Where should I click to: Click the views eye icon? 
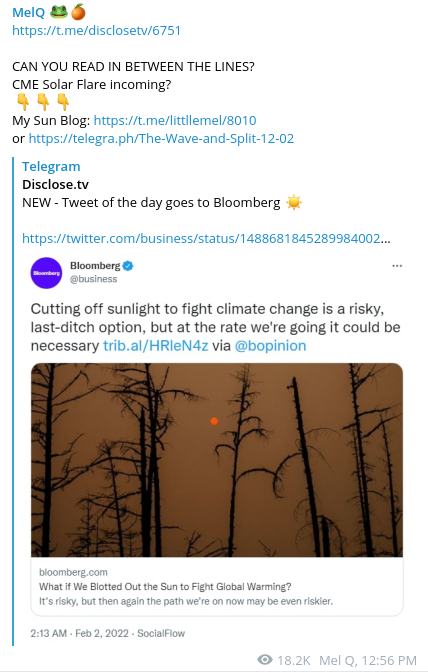[x=265, y=660]
